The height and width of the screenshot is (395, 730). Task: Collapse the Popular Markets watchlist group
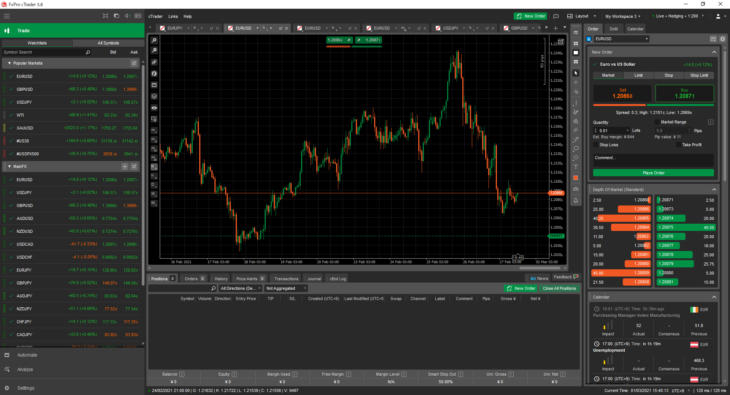[9, 63]
